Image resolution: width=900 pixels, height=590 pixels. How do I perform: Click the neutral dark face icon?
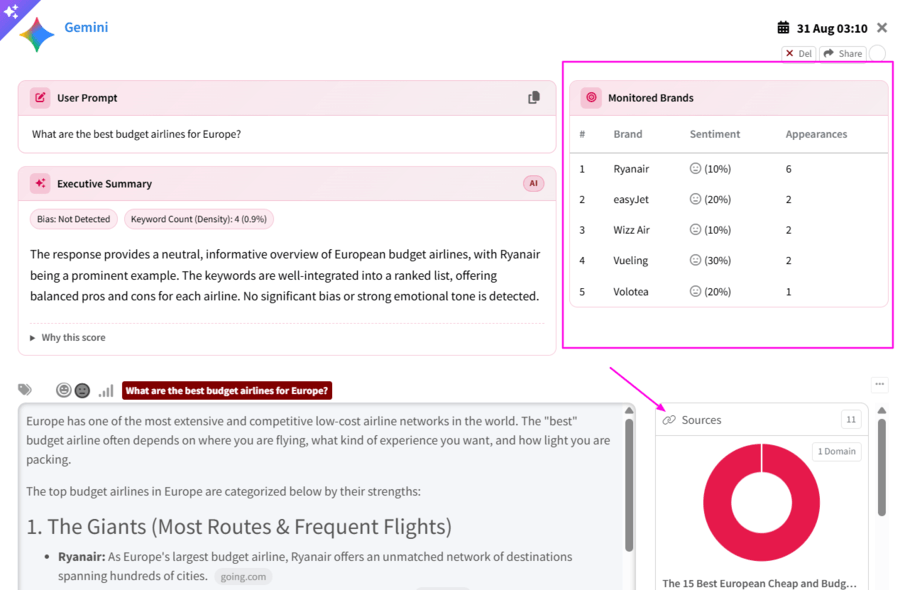[x=83, y=391]
